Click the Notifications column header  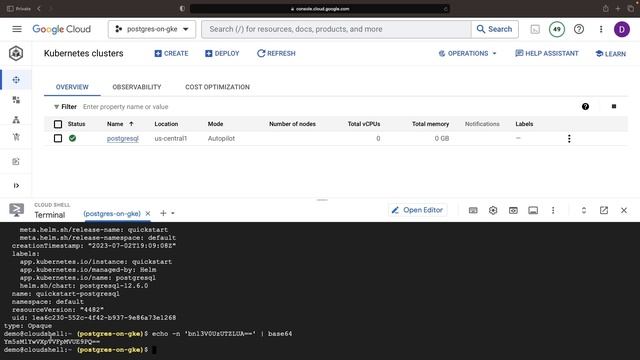[x=482, y=124]
